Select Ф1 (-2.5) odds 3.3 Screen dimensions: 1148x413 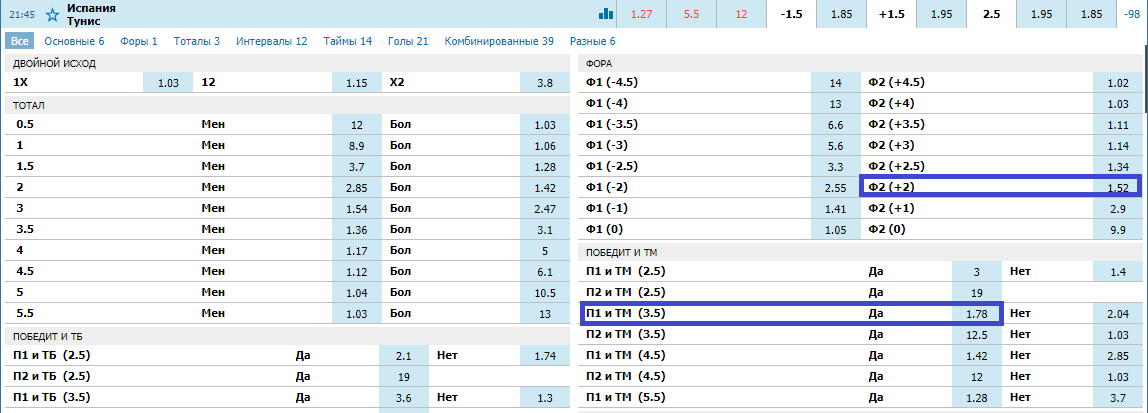tap(836, 167)
